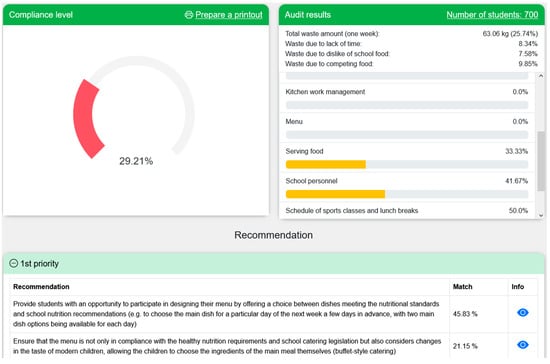This screenshot has width=550, height=364.
Task: View info for the 21.15% match recommendation
Action: coord(523,345)
